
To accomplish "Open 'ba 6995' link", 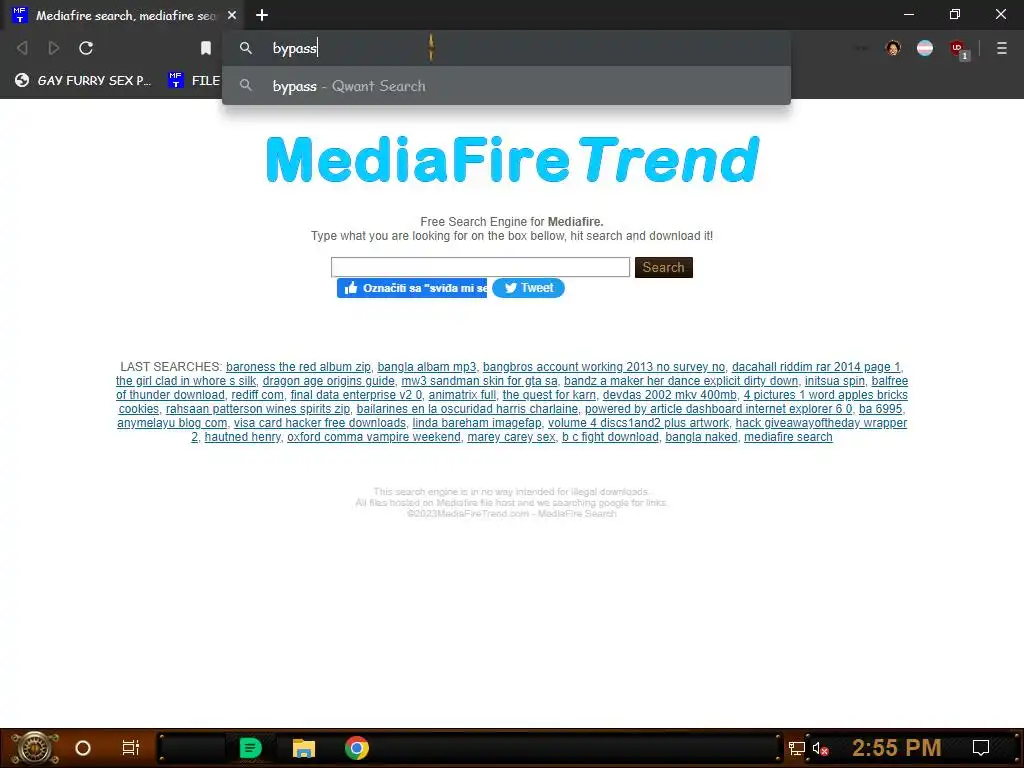I will point(880,409).
